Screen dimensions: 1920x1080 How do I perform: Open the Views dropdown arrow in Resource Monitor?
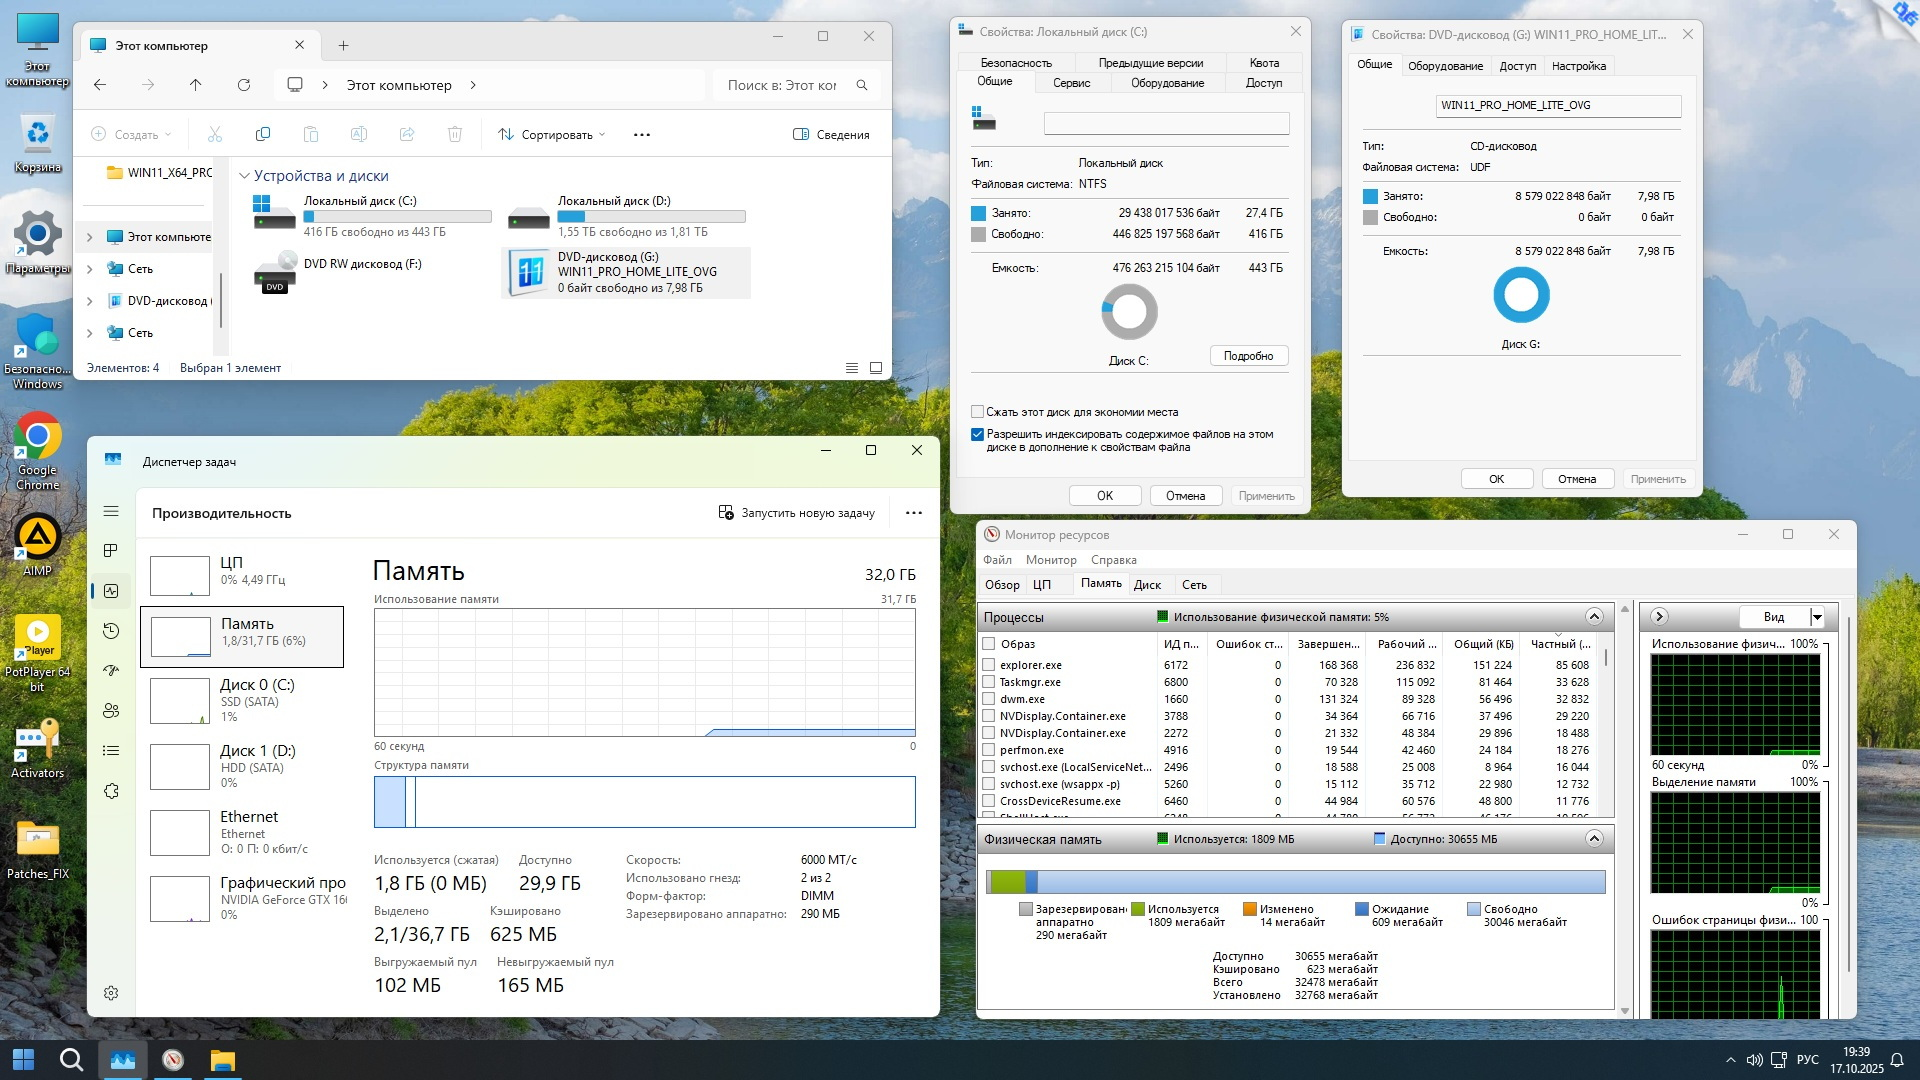(x=1817, y=617)
